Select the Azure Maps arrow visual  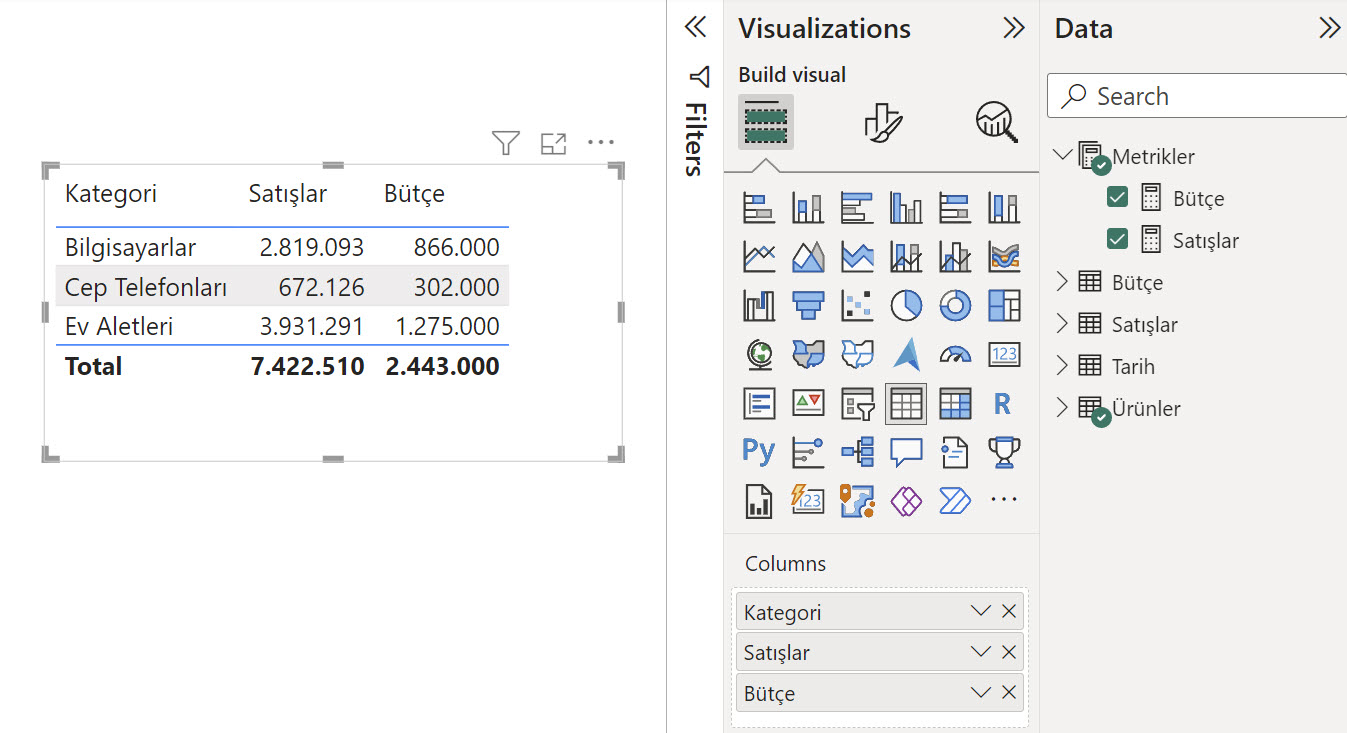(906, 354)
